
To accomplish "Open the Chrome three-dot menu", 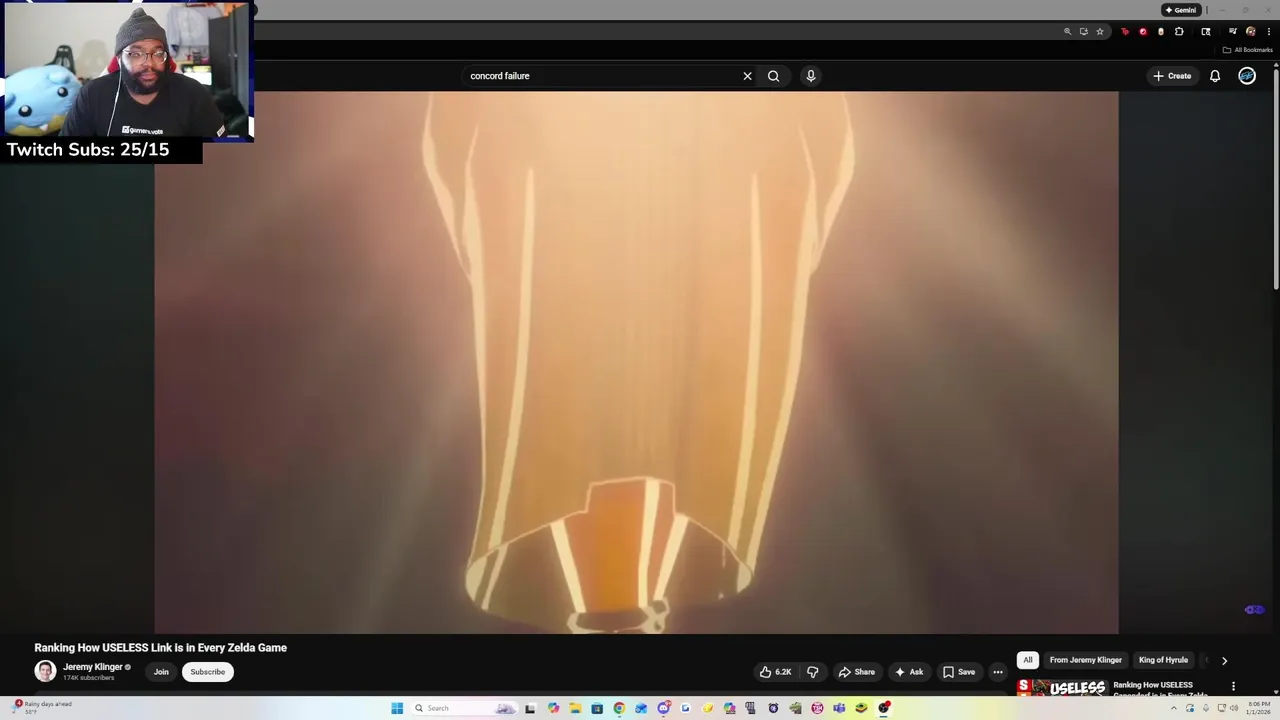I will (1269, 32).
